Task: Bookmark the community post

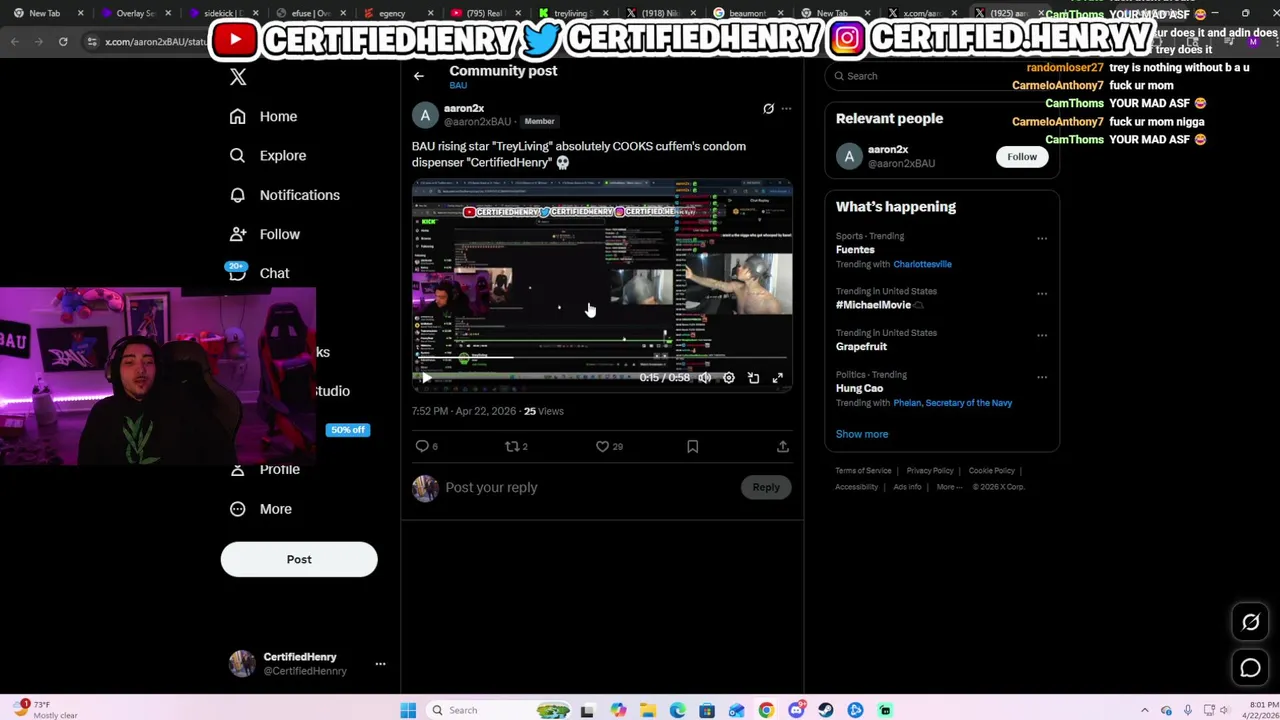Action: pyautogui.click(x=692, y=447)
